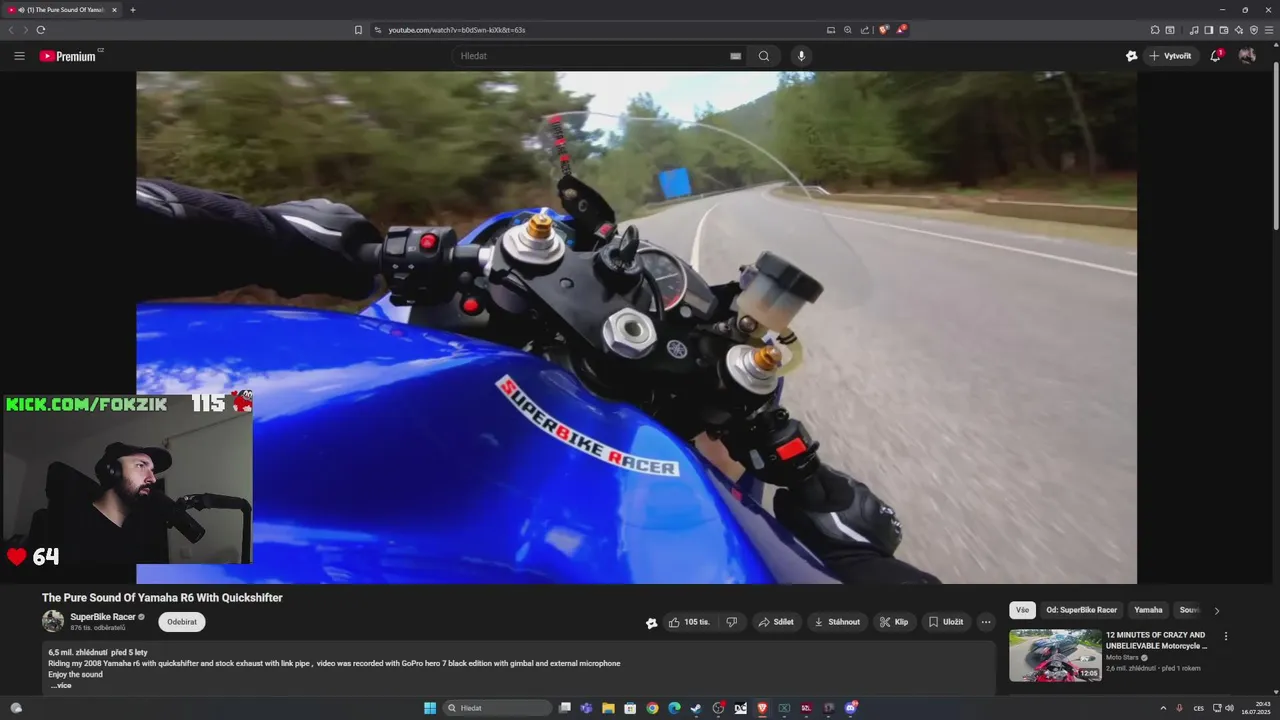Screen dimensions: 1280x720
Task: Open options menu for 12 MINUTES video
Action: click(x=1226, y=636)
